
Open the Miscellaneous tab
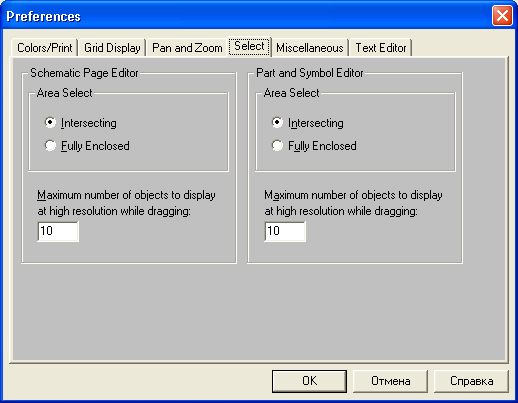click(310, 48)
